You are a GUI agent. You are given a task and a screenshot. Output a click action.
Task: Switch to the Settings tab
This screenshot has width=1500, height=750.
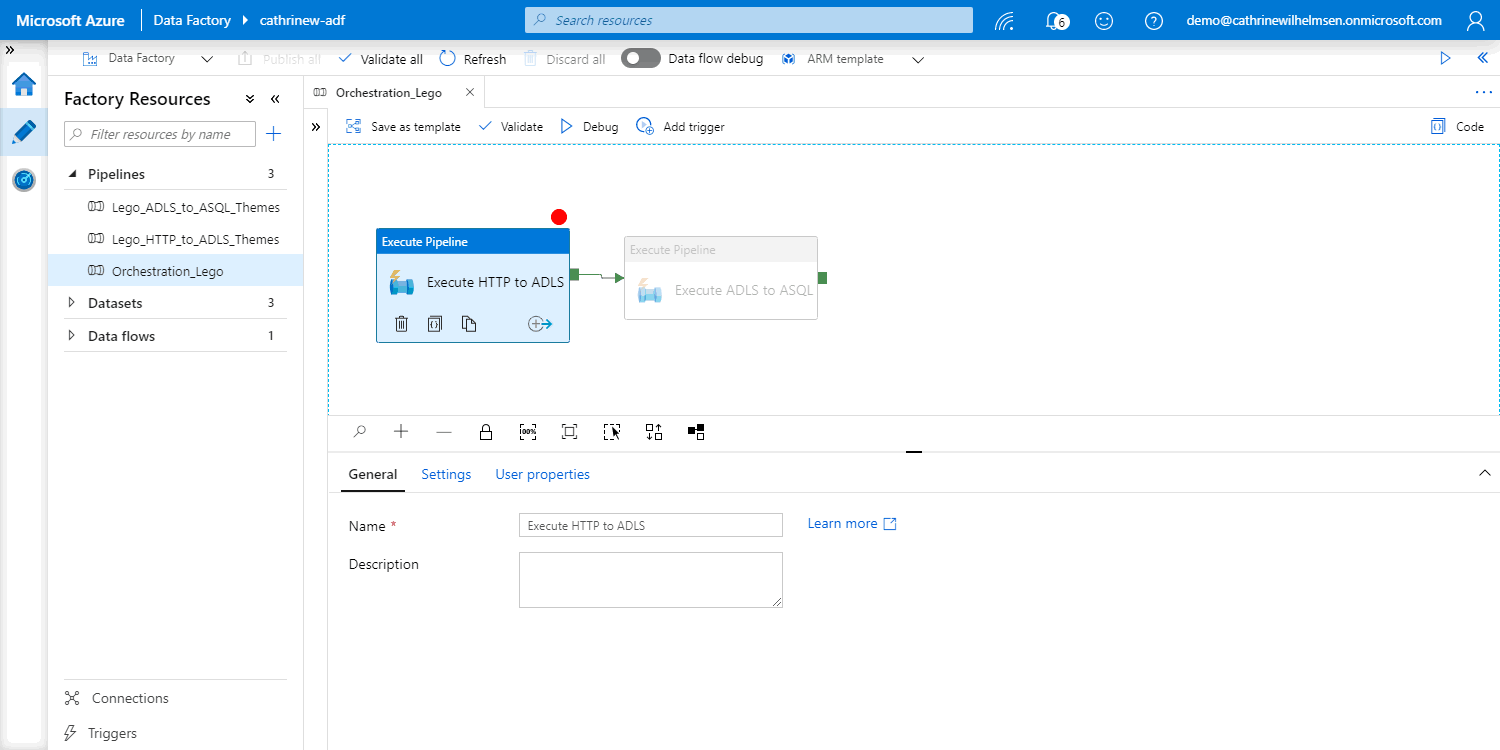(446, 474)
